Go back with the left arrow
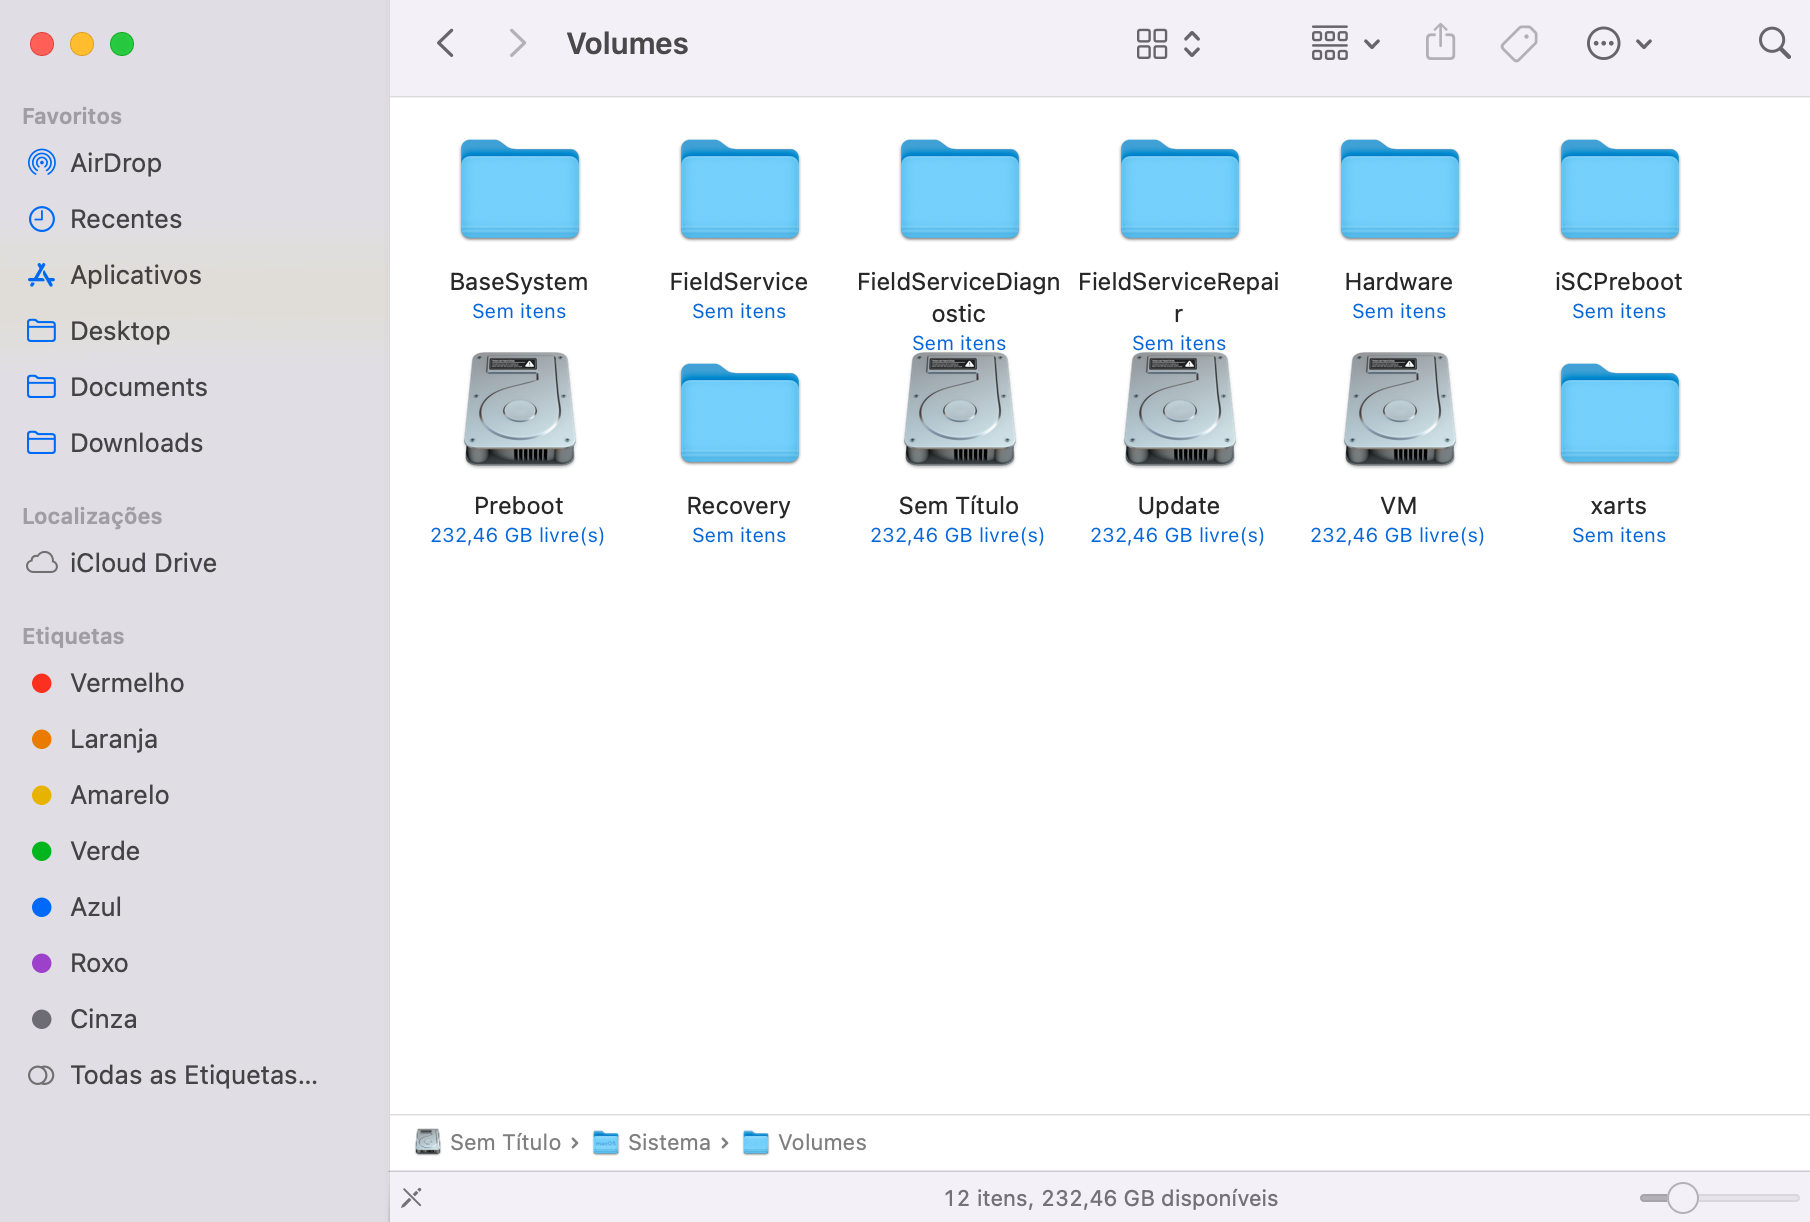The width and height of the screenshot is (1810, 1222). coord(446,43)
